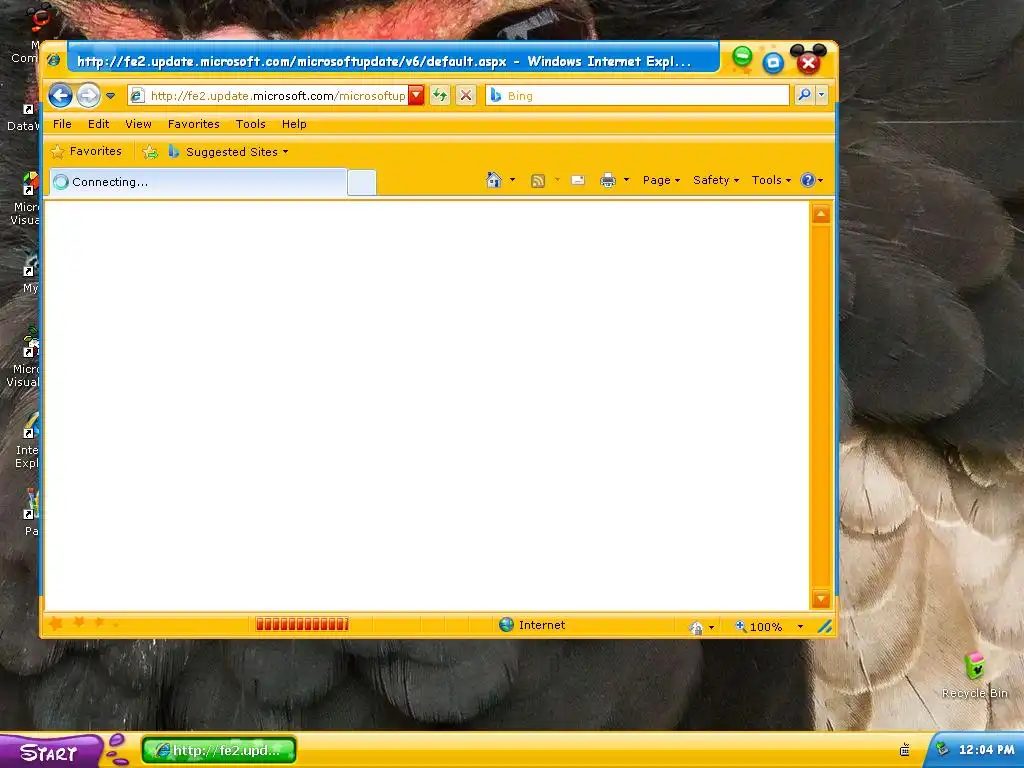1024x768 pixels.
Task: Refresh the page with the green arrows icon
Action: coord(440,95)
